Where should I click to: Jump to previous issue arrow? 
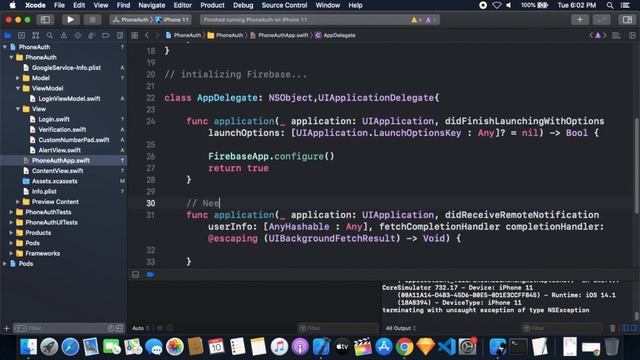pyautogui.click(x=591, y=36)
